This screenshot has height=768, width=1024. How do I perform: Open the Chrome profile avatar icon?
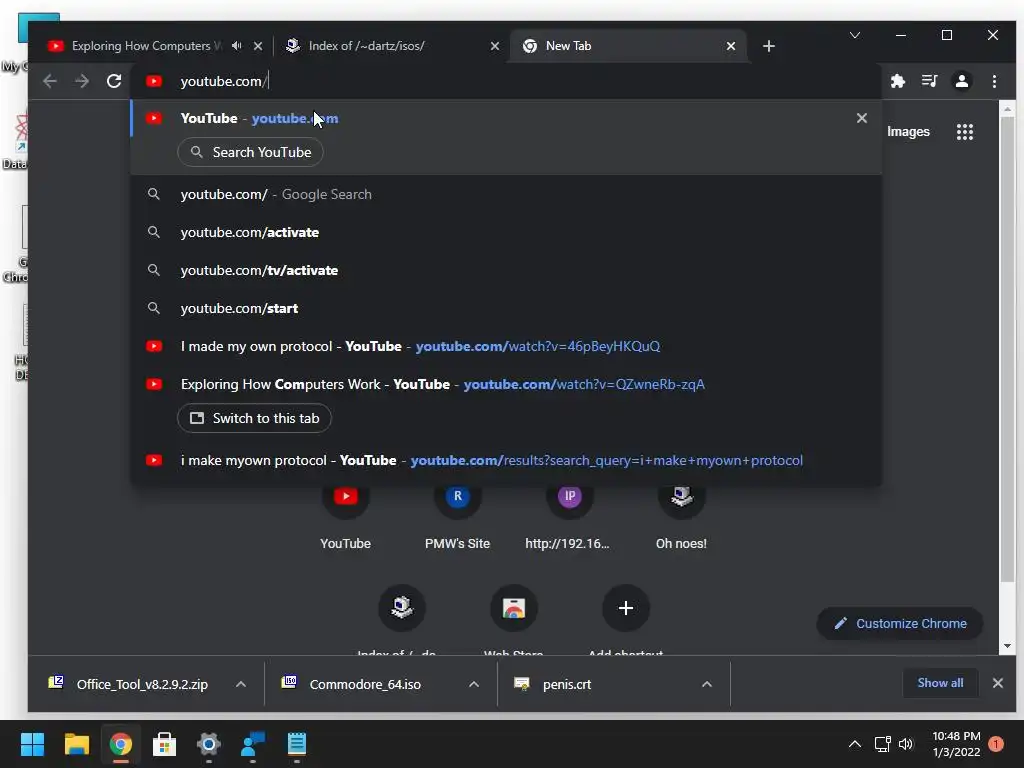click(961, 81)
